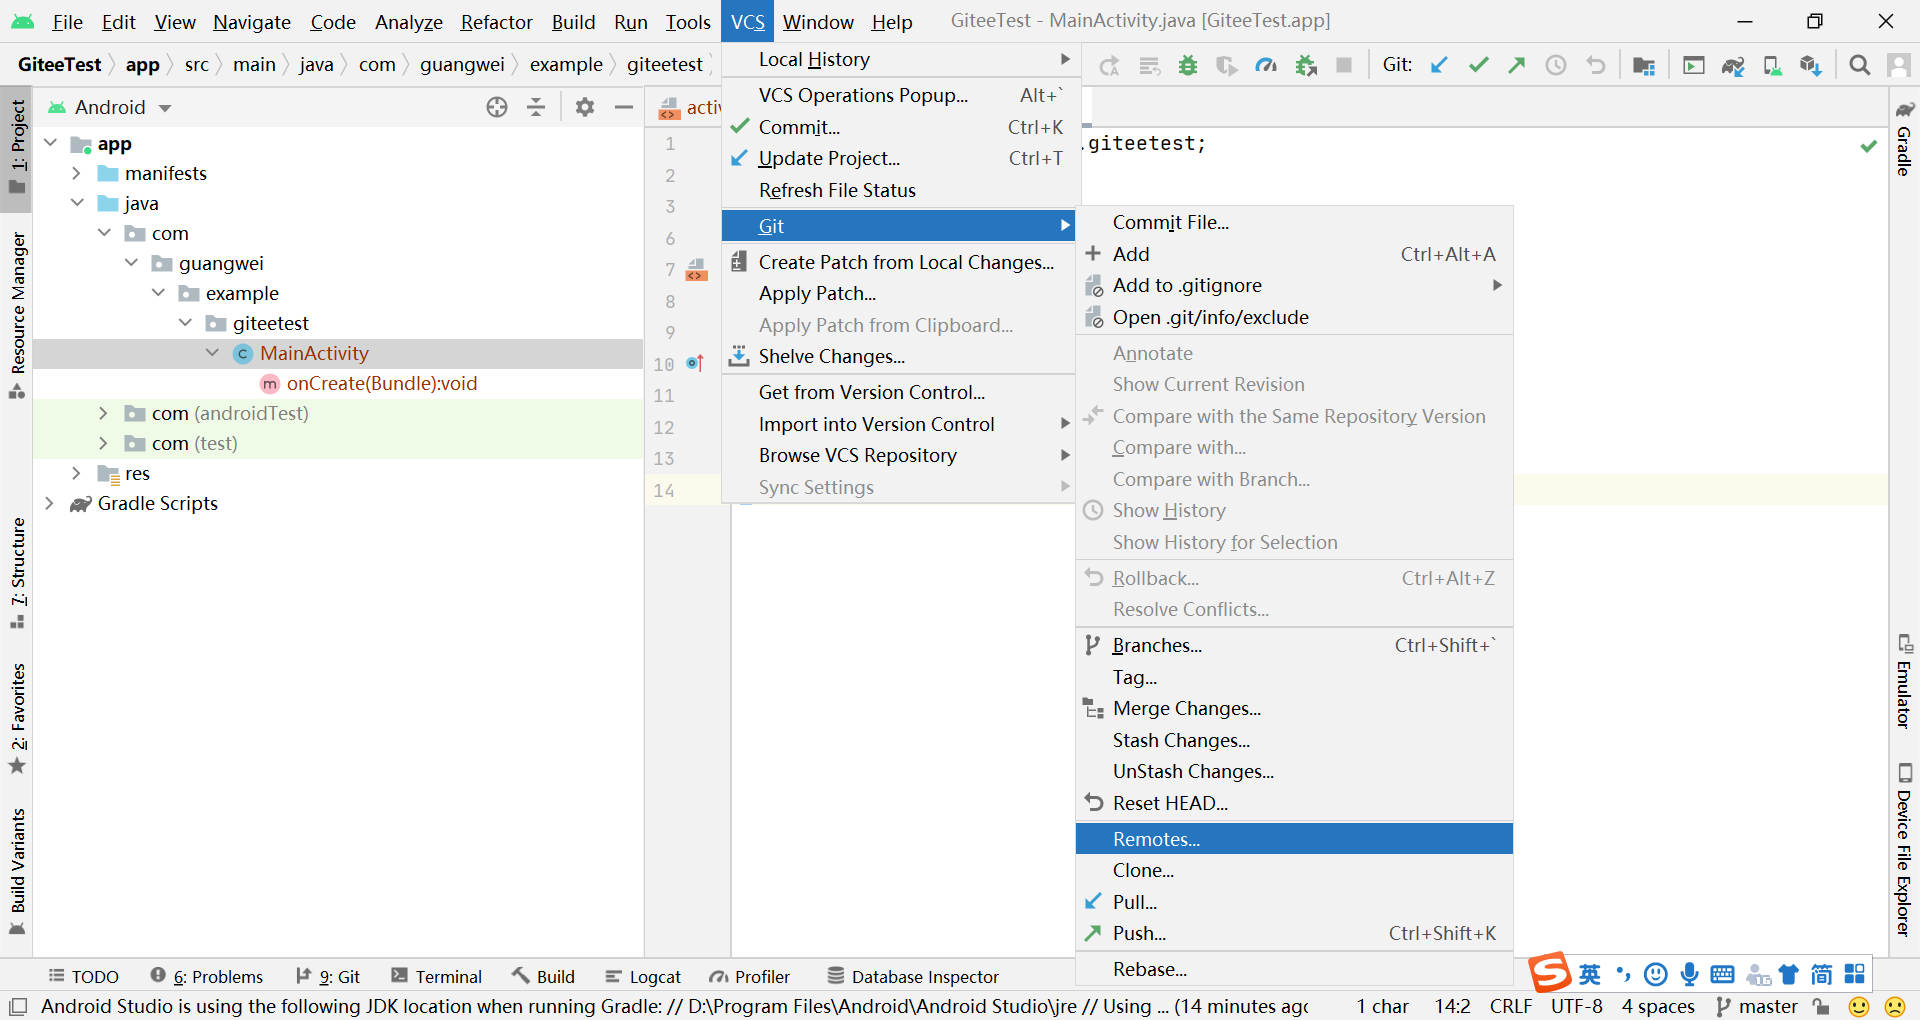Toggle the Favorites side tab
This screenshot has width=1920, height=1020.
point(17,717)
